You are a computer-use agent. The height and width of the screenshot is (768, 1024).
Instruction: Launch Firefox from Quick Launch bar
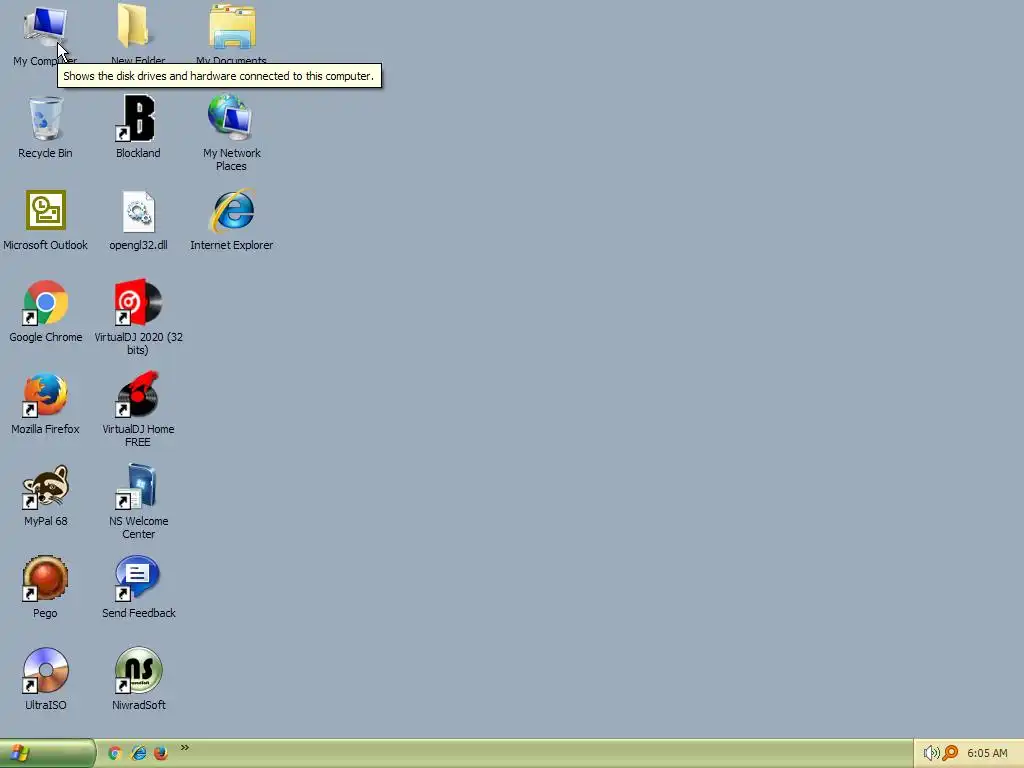(161, 753)
